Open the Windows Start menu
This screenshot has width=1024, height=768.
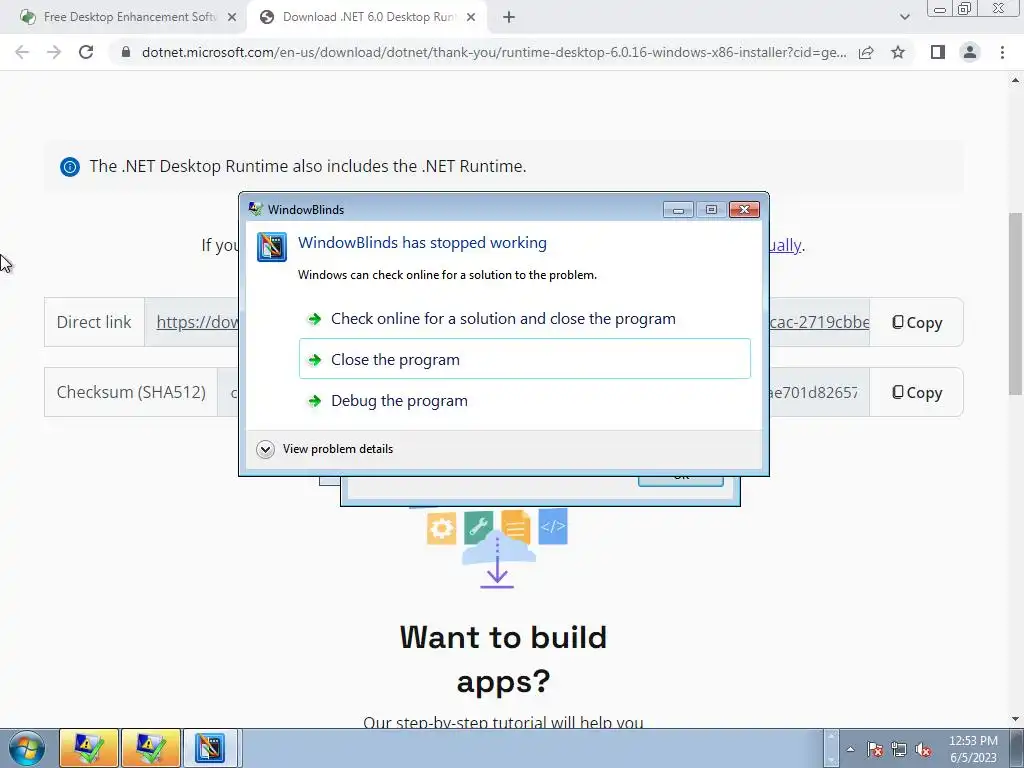coord(27,748)
